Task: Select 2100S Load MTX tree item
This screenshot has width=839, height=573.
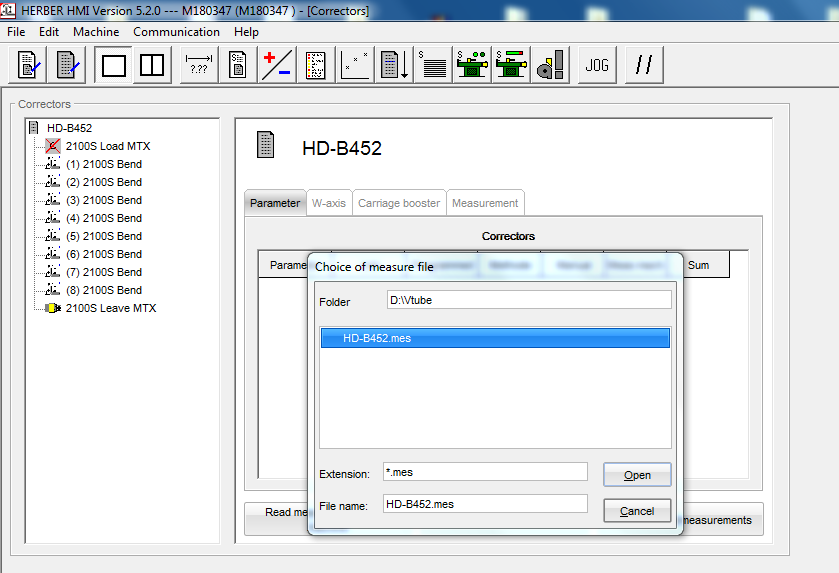Action: click(x=108, y=146)
